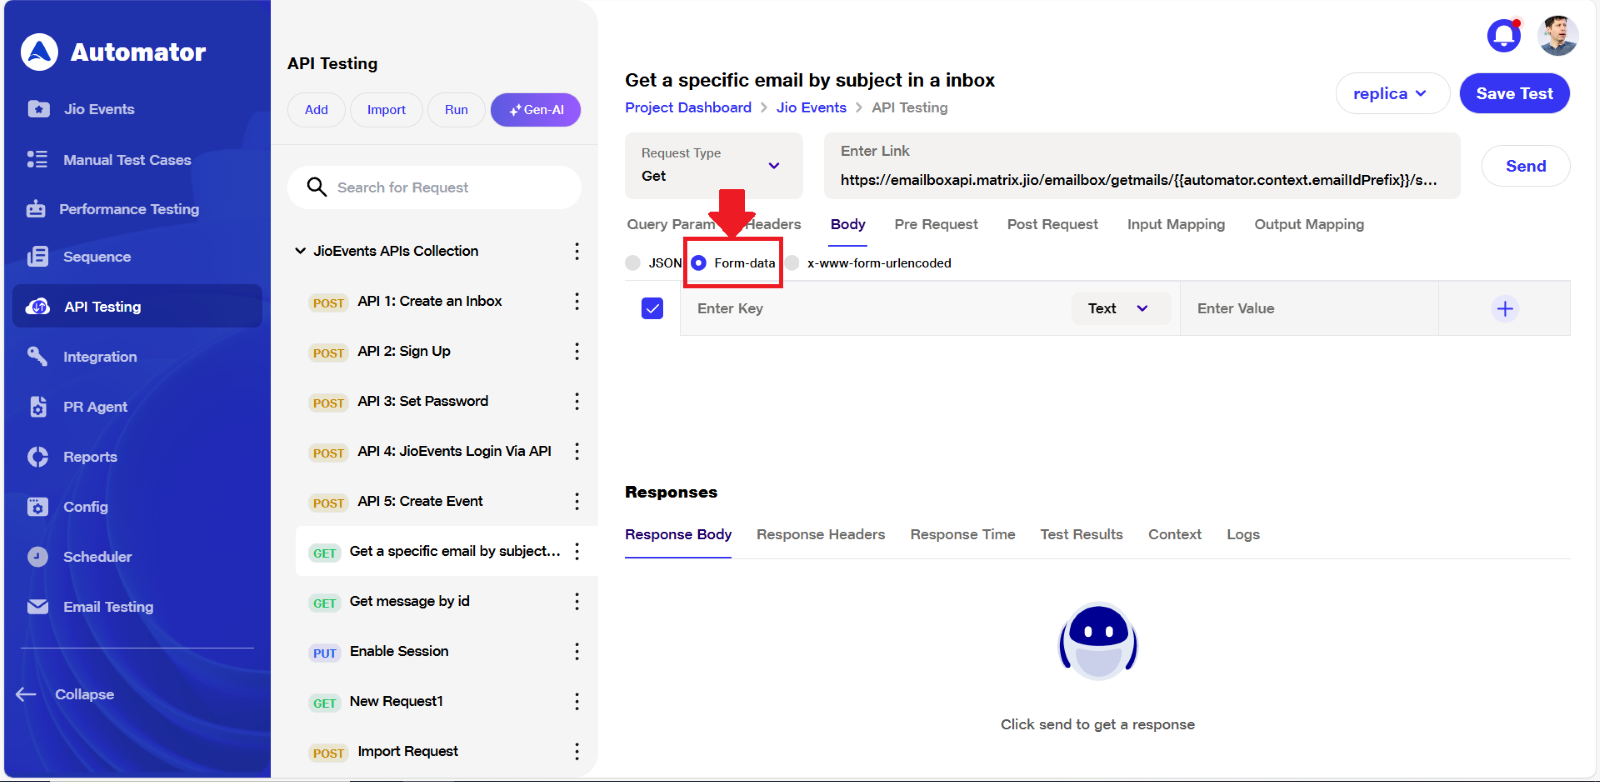Switch to the Pre Request tab
1600x782 pixels.
pyautogui.click(x=936, y=225)
